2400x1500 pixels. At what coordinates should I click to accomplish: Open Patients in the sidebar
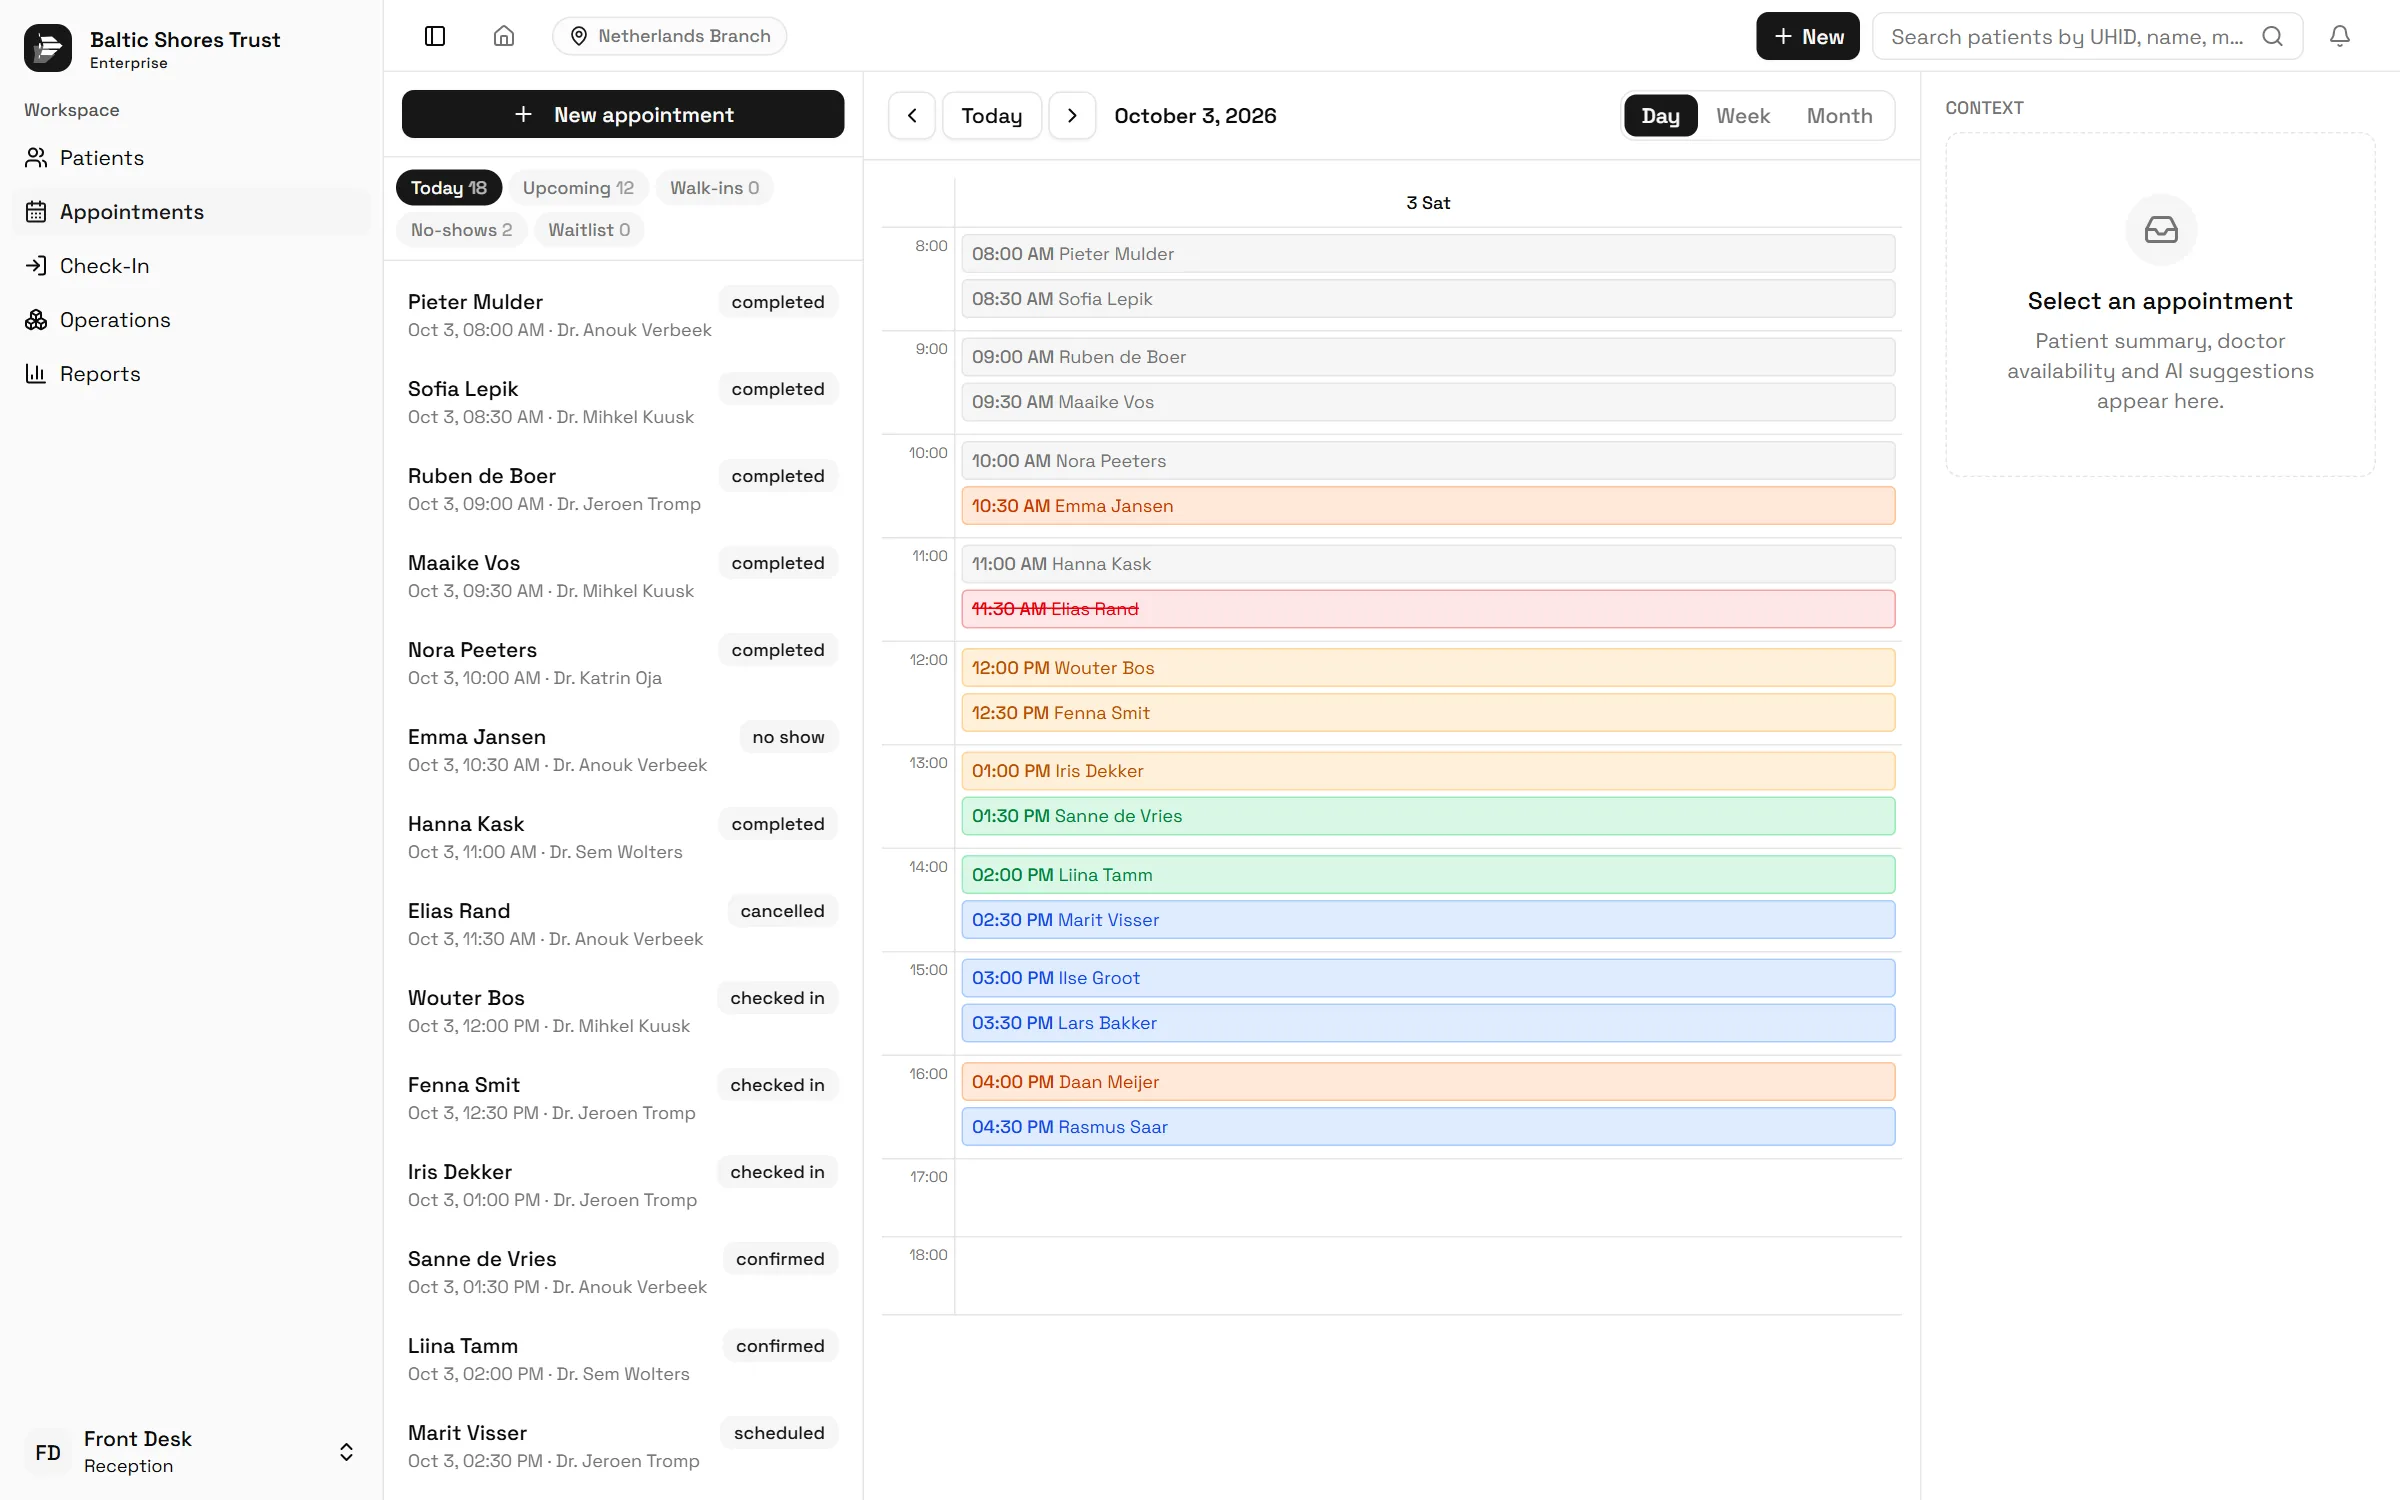pos(191,158)
